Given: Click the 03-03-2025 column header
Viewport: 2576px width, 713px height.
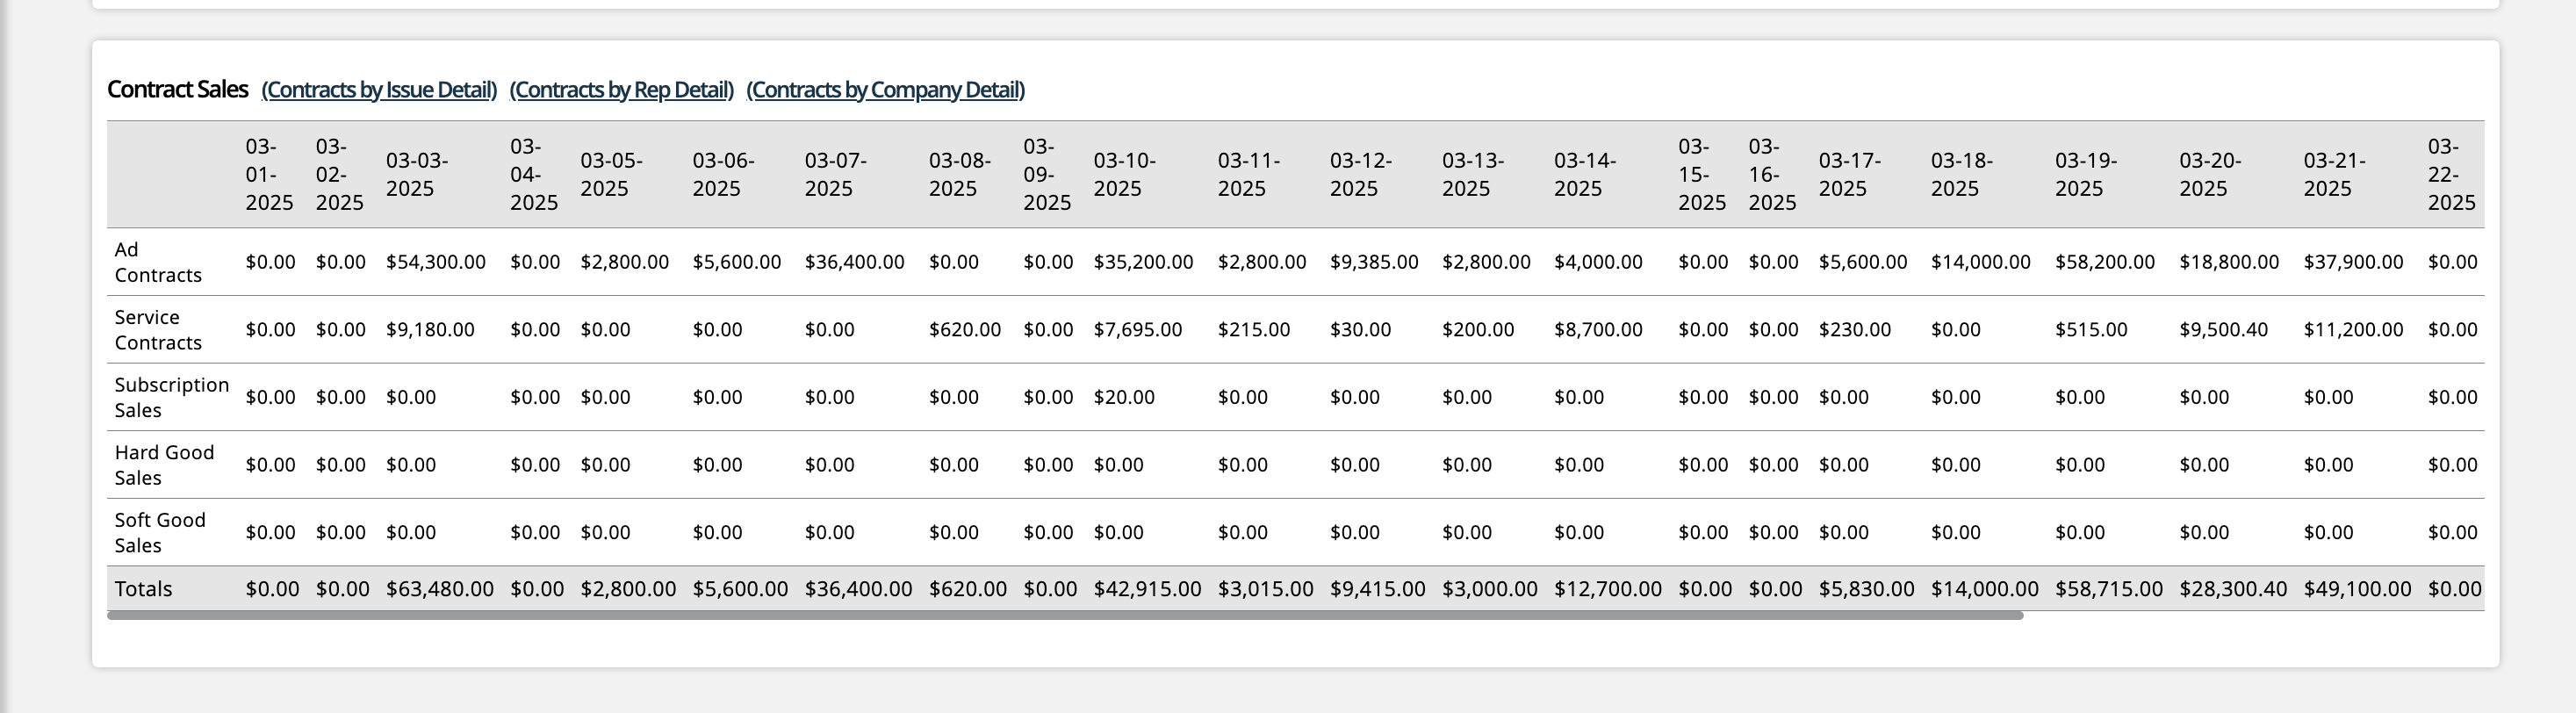Looking at the screenshot, I should point(417,175).
